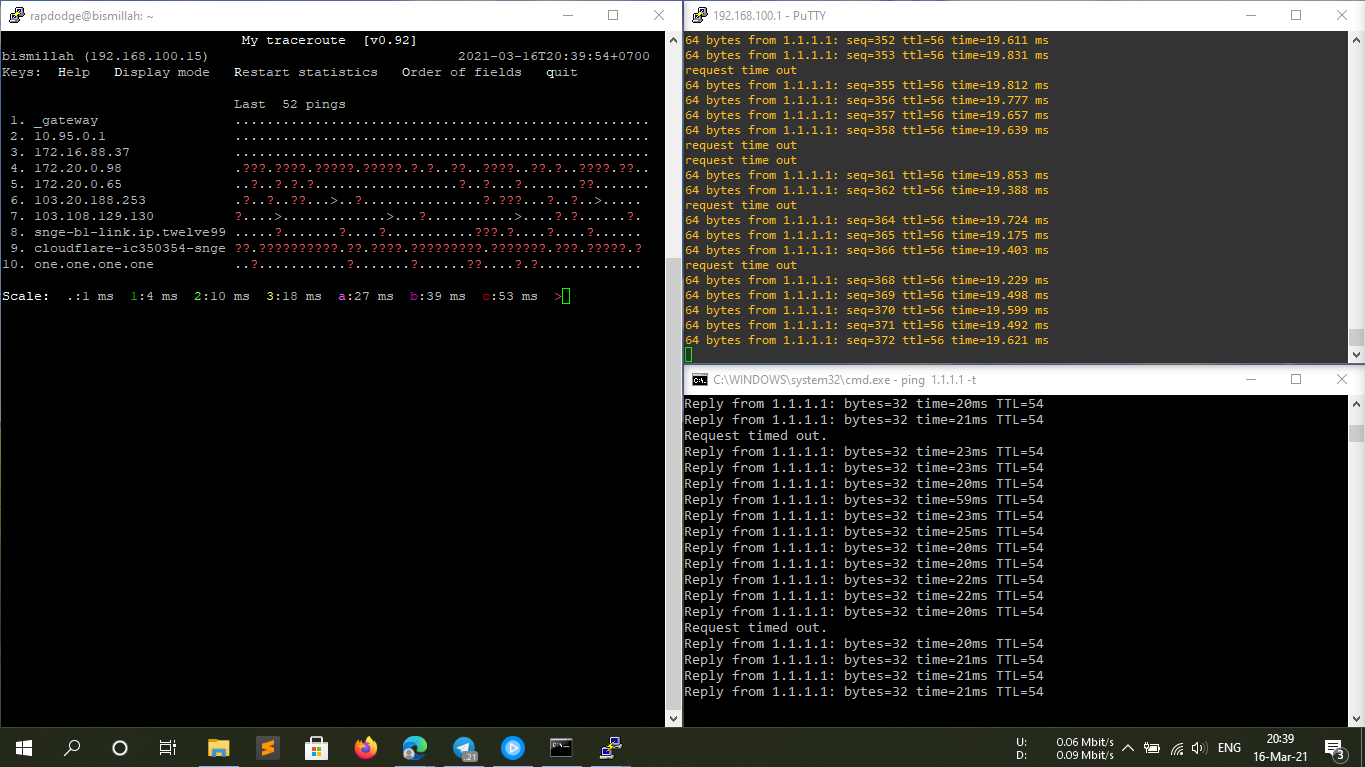The width and height of the screenshot is (1365, 767).
Task: Click the scroll-up arrow in the cmd.exe window
Action: (1356, 402)
